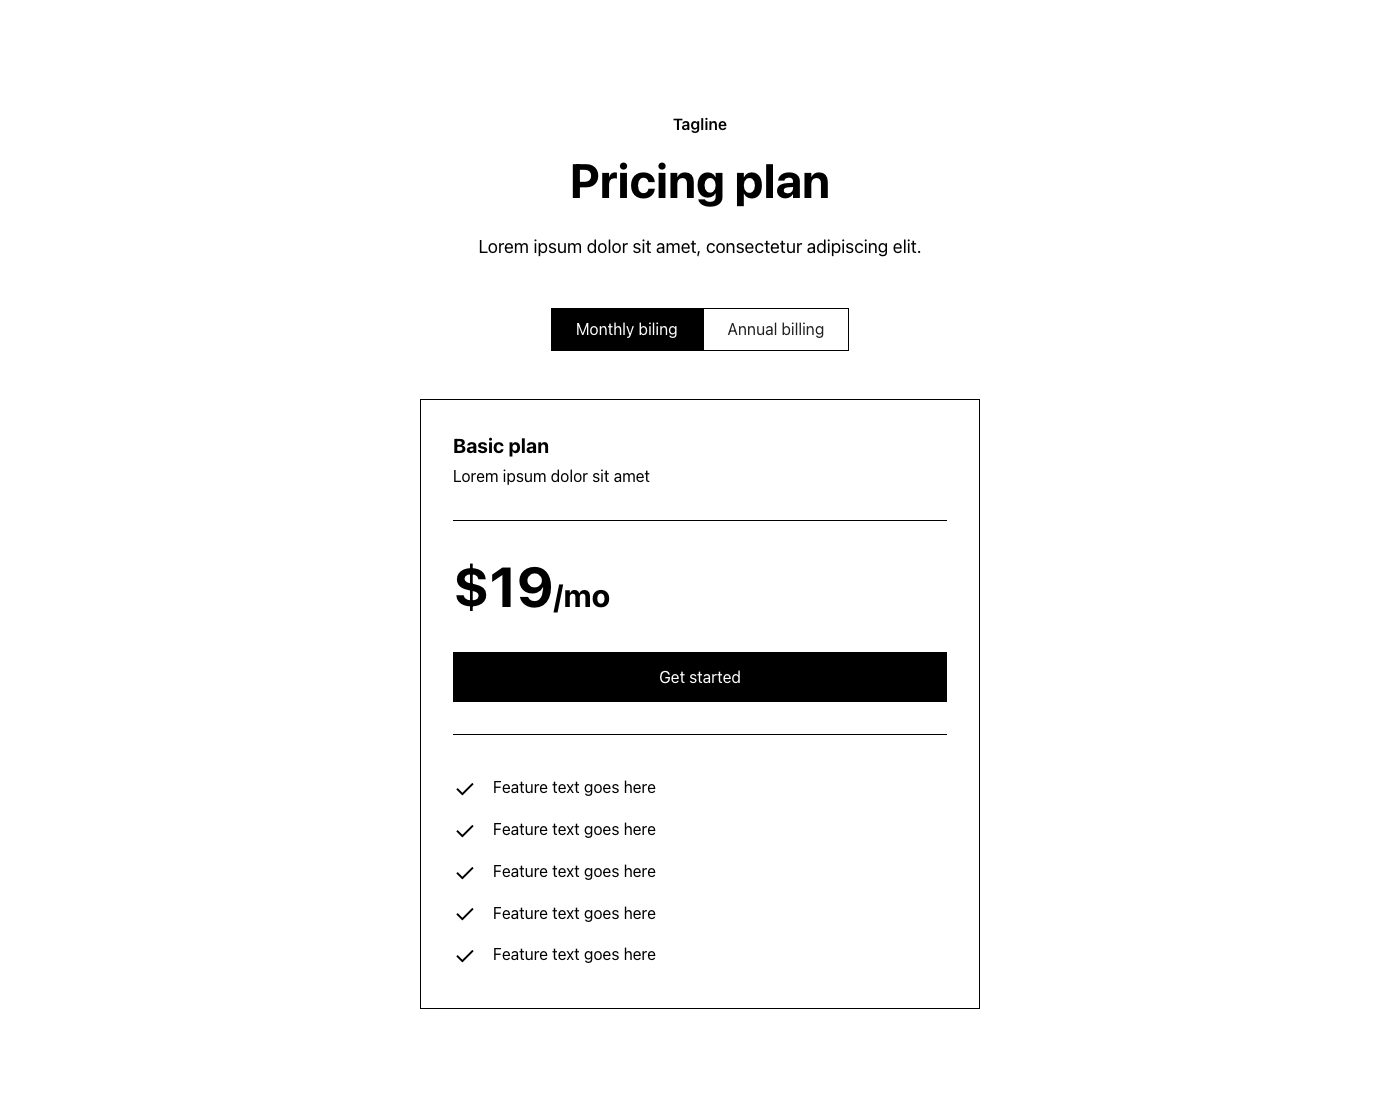Click the fourth Feature text line

tap(574, 914)
